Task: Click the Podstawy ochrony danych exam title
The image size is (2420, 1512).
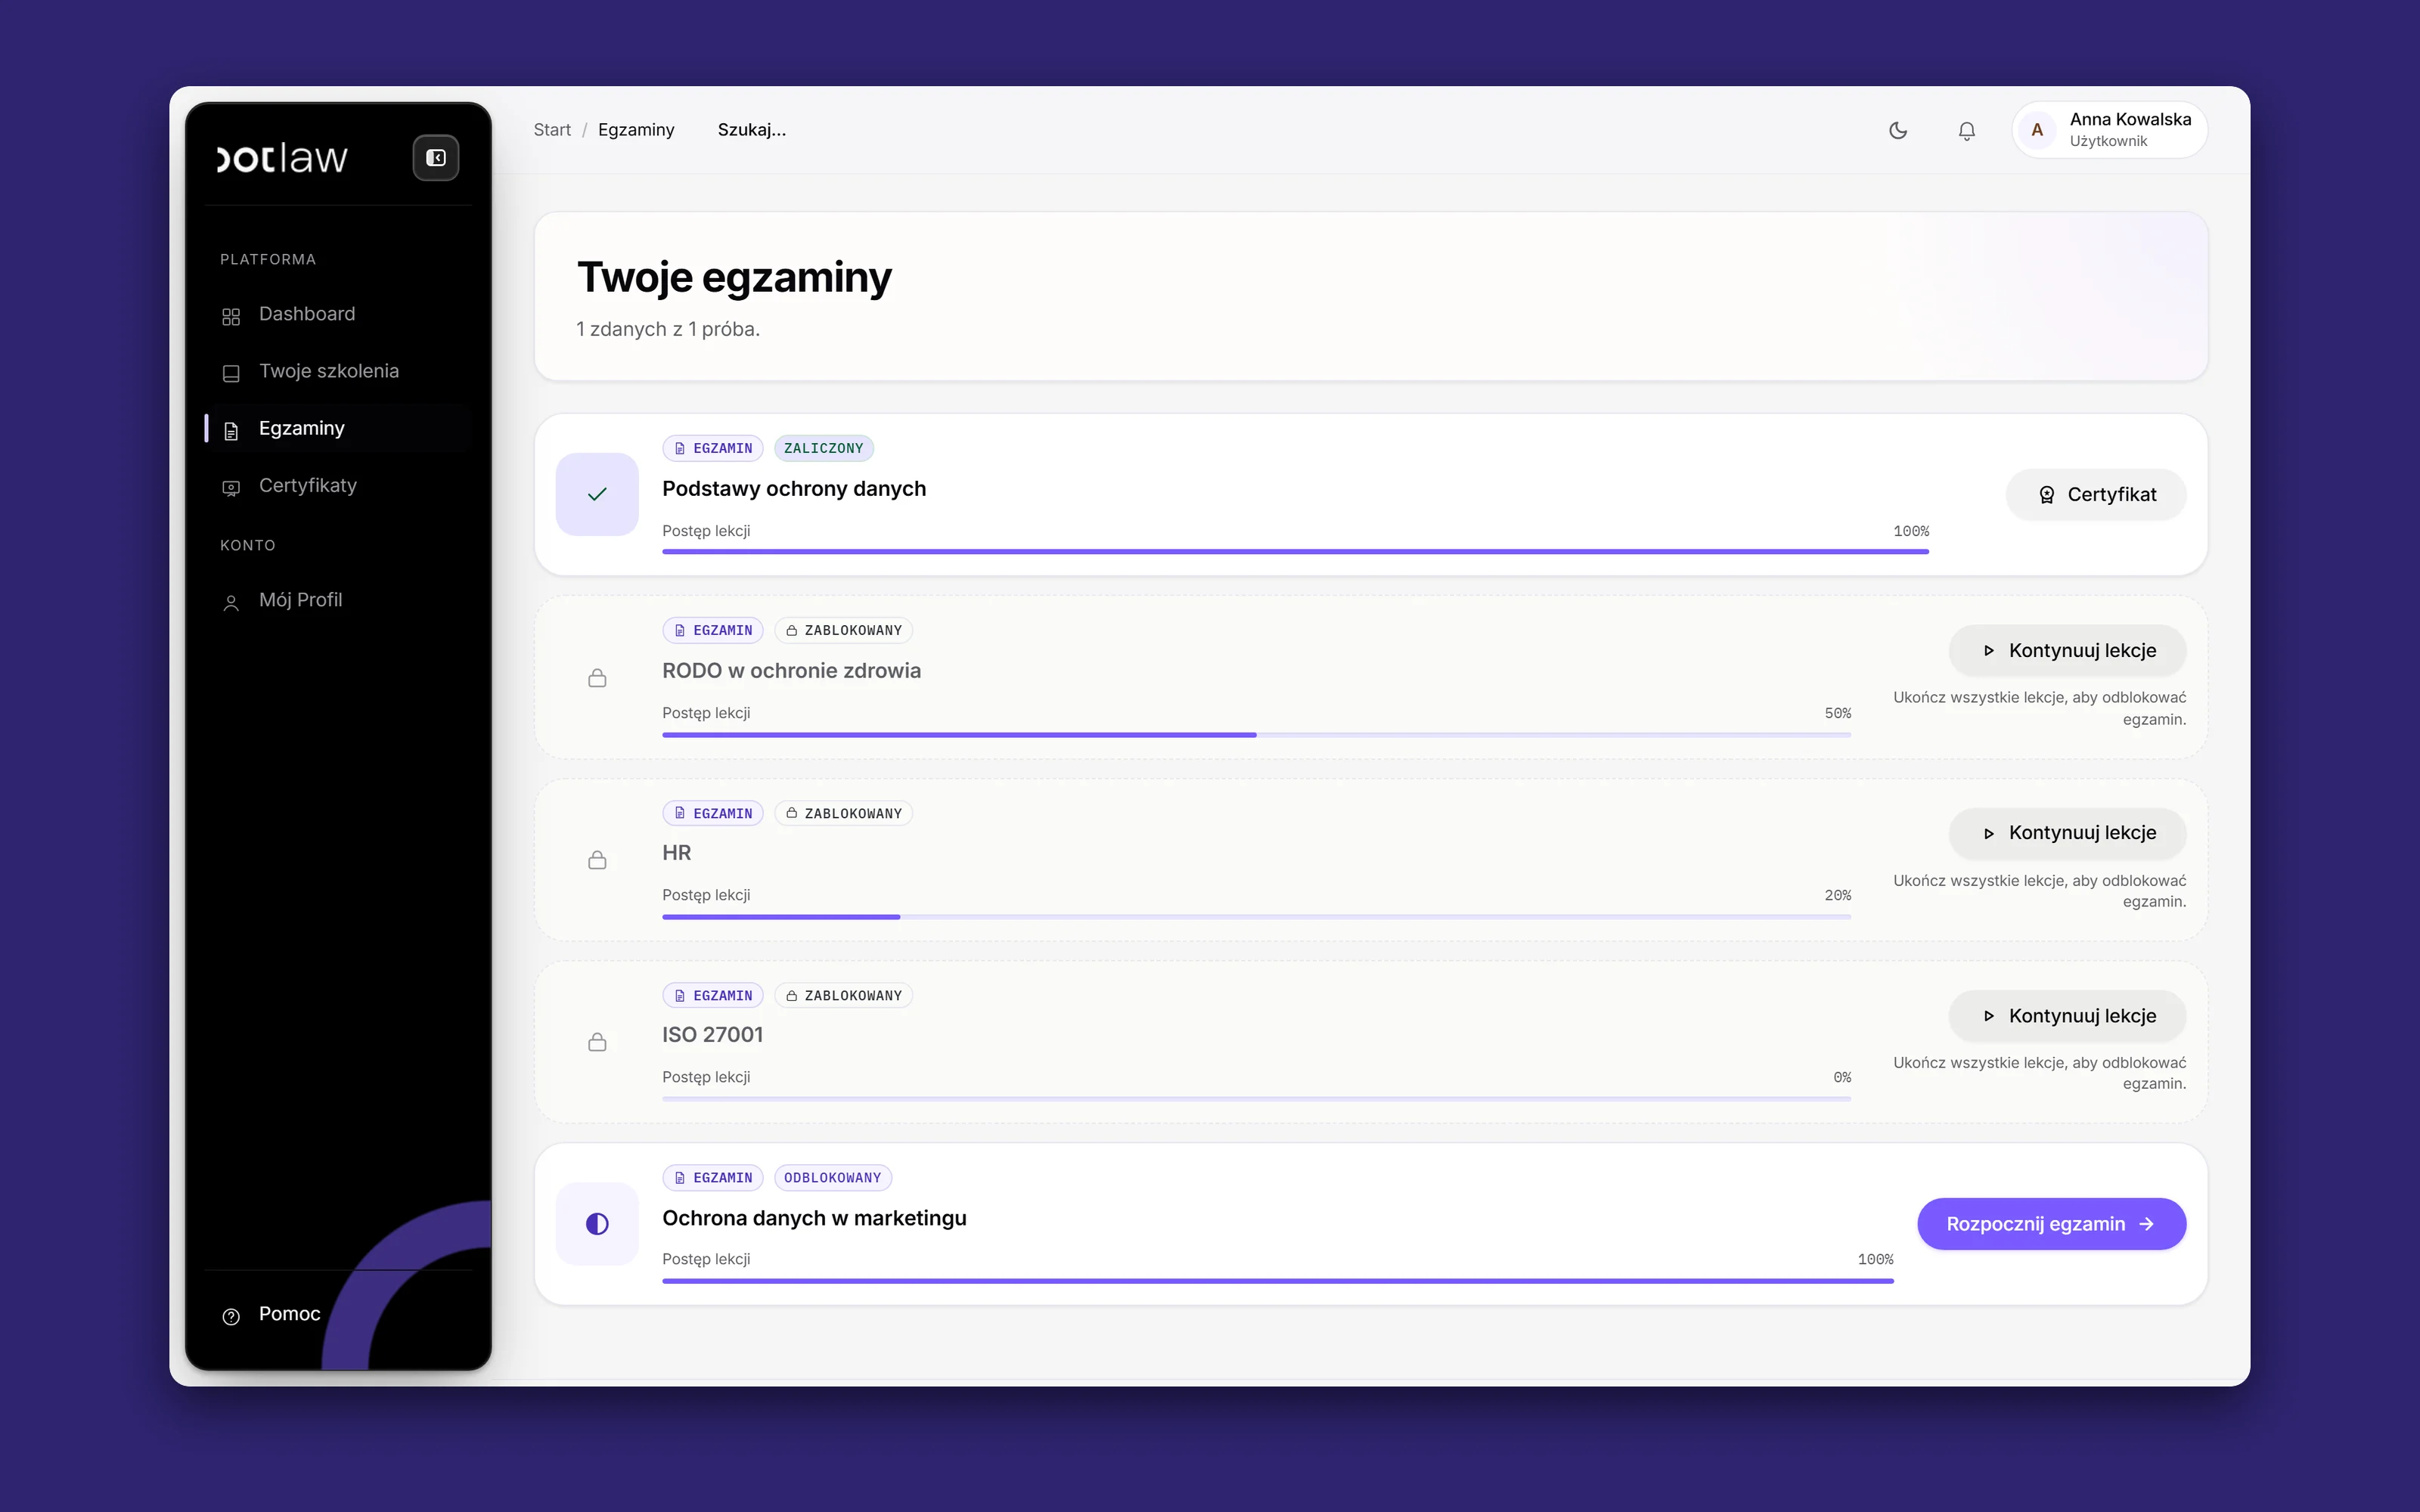Action: [x=794, y=489]
